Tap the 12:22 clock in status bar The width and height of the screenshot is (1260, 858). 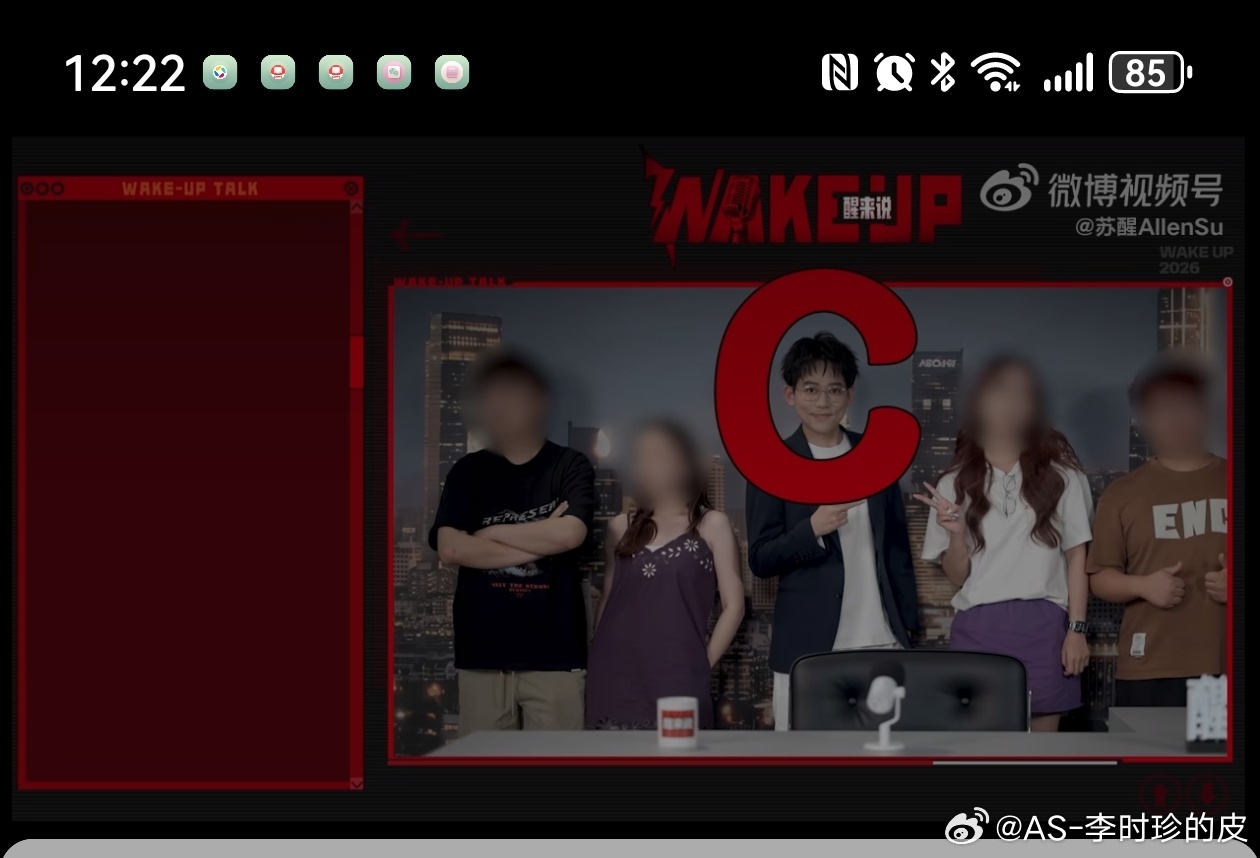pyautogui.click(x=125, y=73)
